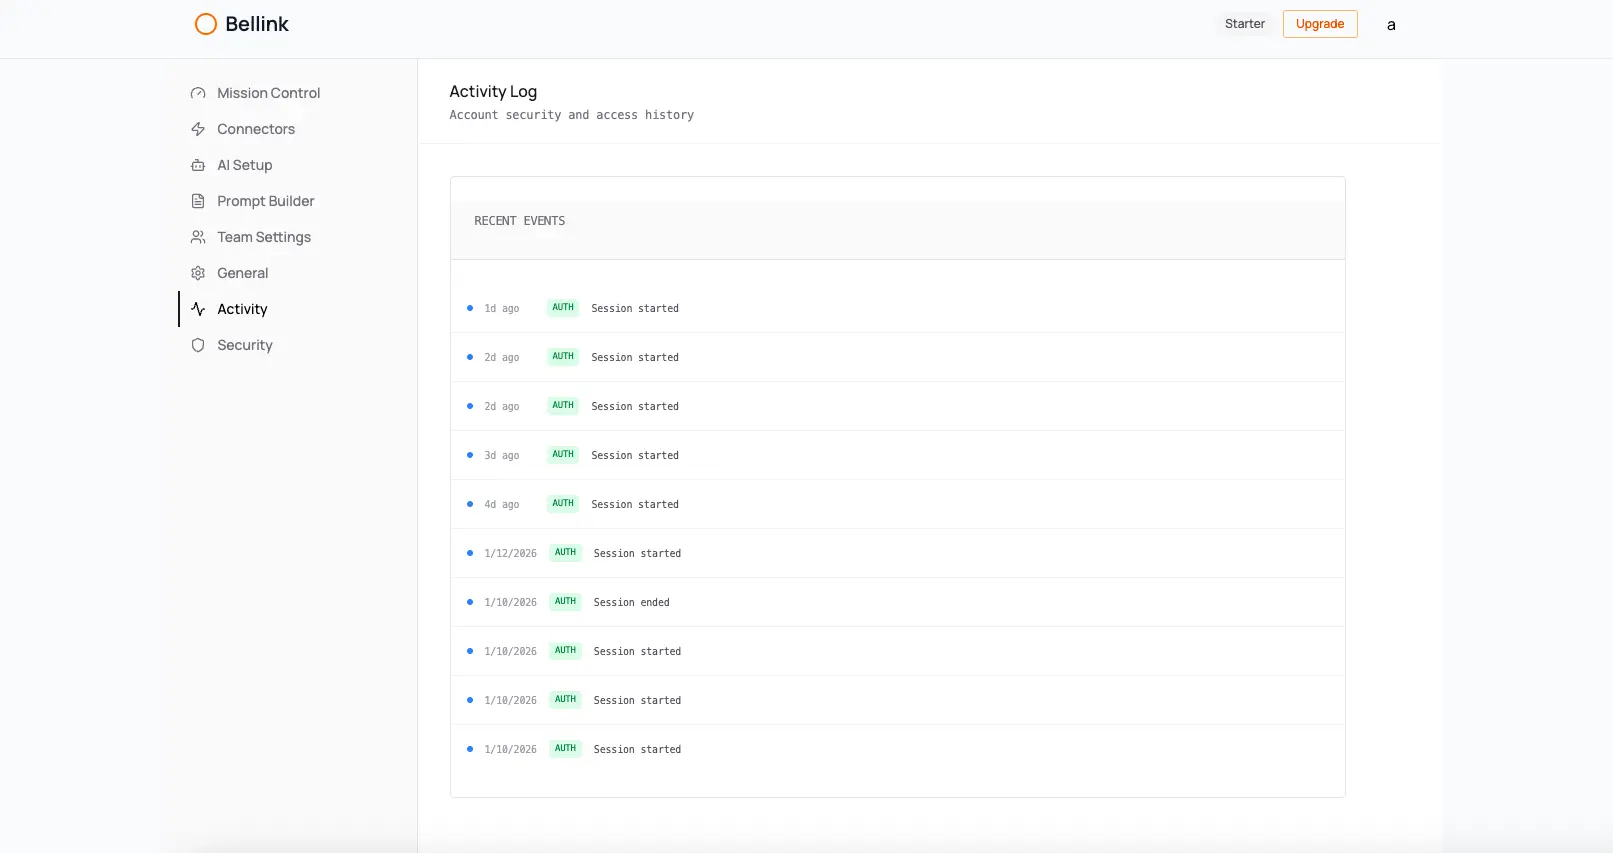Click blue dot on 1d ago row

coord(470,308)
